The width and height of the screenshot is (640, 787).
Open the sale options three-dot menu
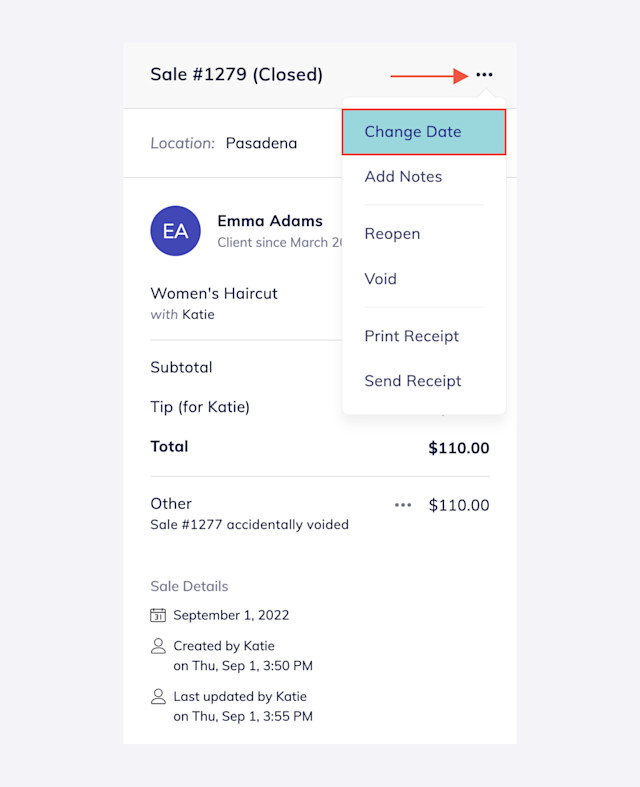click(484, 75)
